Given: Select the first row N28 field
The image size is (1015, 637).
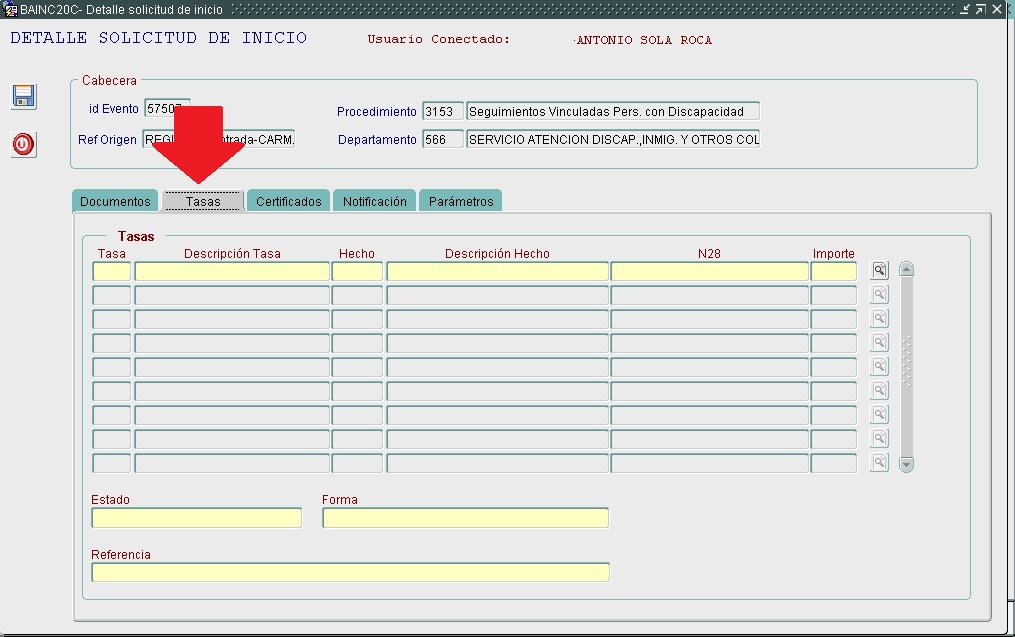Looking at the screenshot, I should tap(709, 271).
